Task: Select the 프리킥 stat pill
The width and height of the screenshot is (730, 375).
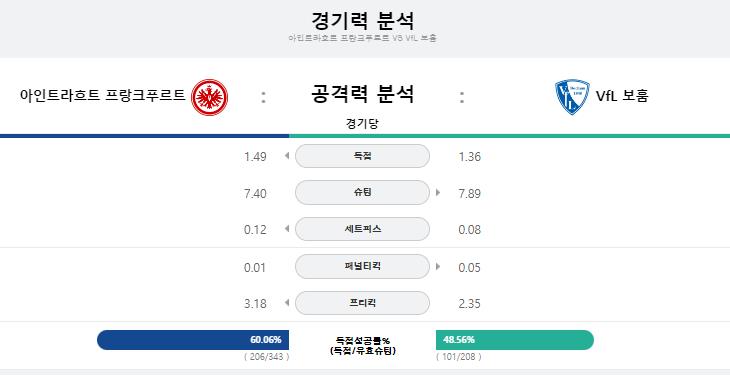Action: (362, 303)
